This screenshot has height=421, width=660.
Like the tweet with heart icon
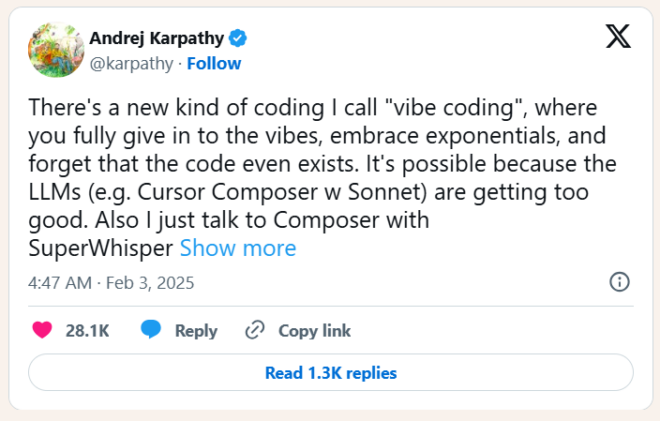(x=42, y=330)
